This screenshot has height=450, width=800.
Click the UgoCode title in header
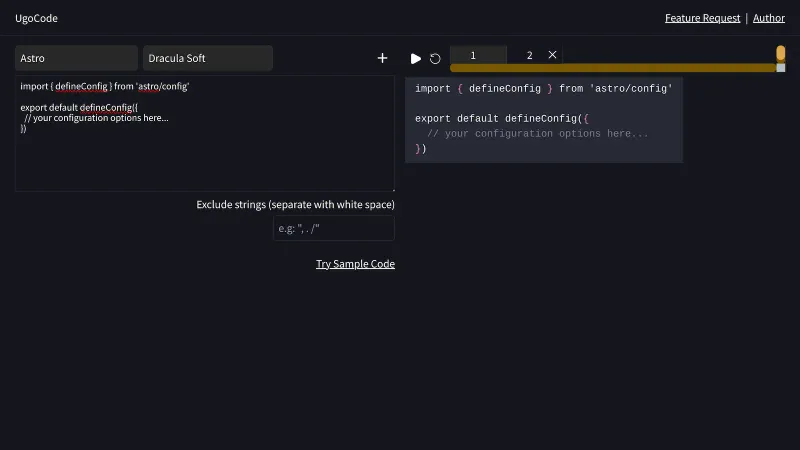point(36,18)
